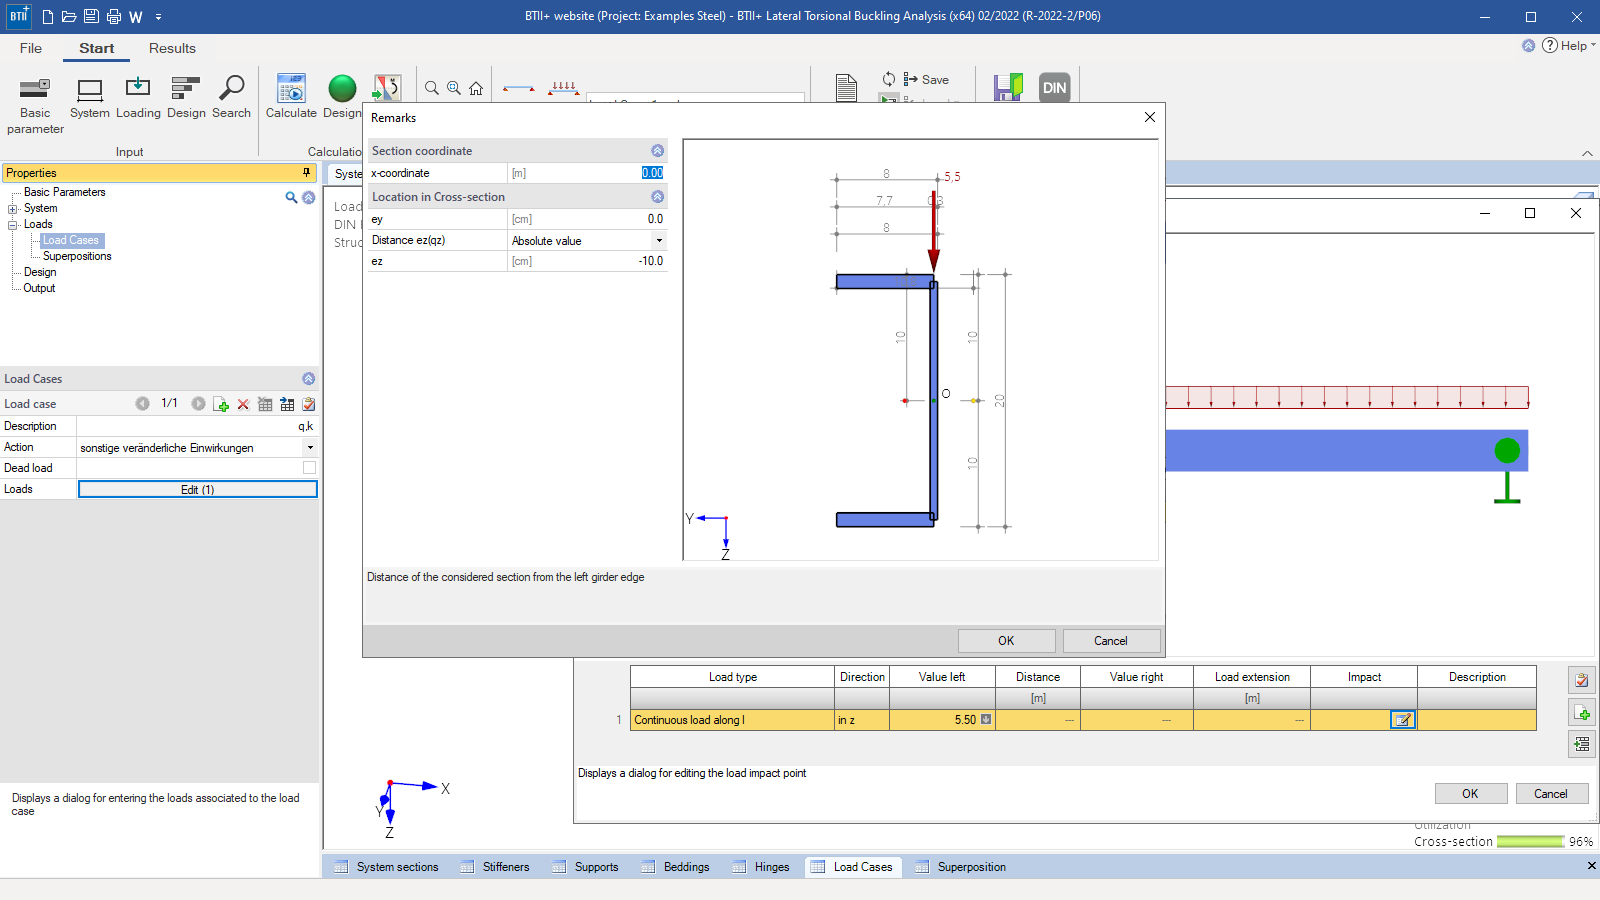Viewport: 1600px width, 900px height.
Task: Select the Output tree item
Action: [39, 288]
